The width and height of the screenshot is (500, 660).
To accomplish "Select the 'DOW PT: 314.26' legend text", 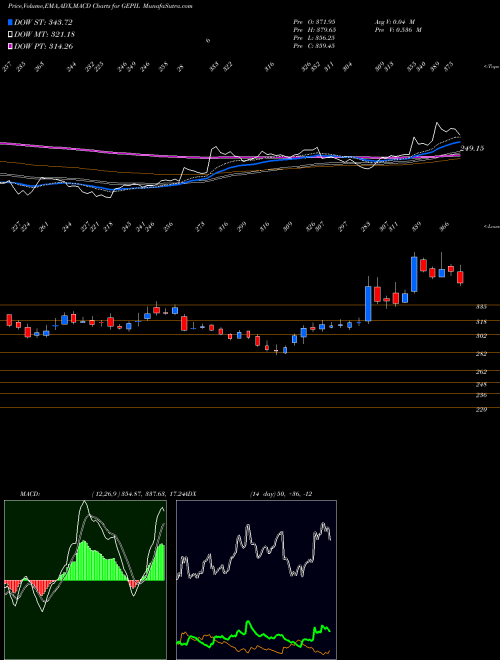I will click(x=44, y=46).
